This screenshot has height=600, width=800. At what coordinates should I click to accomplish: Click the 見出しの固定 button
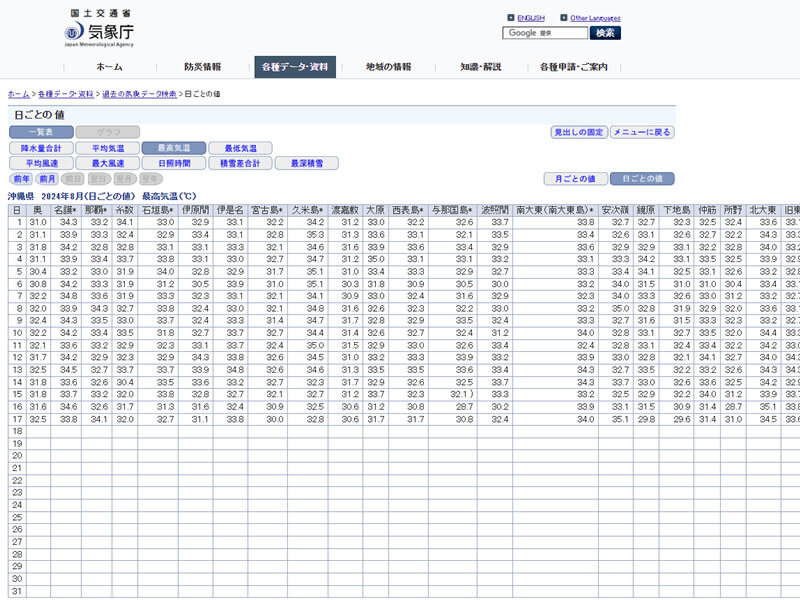(579, 132)
